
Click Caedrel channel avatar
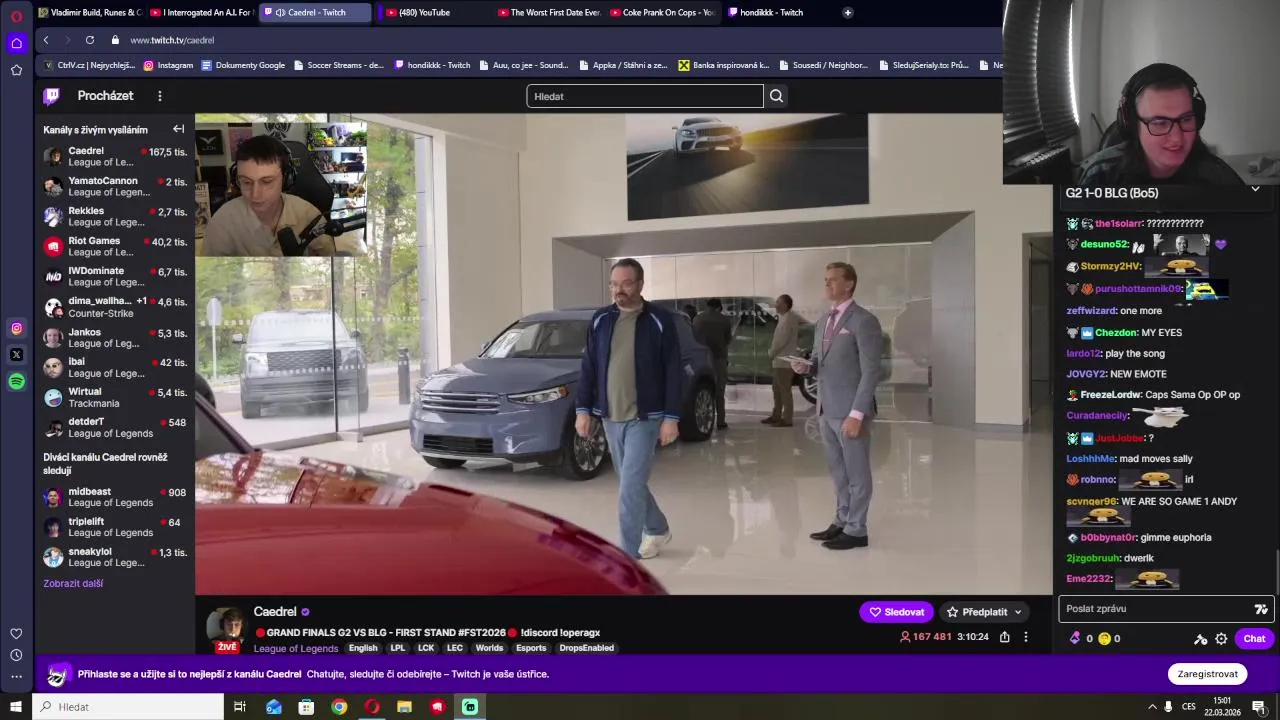click(x=227, y=627)
